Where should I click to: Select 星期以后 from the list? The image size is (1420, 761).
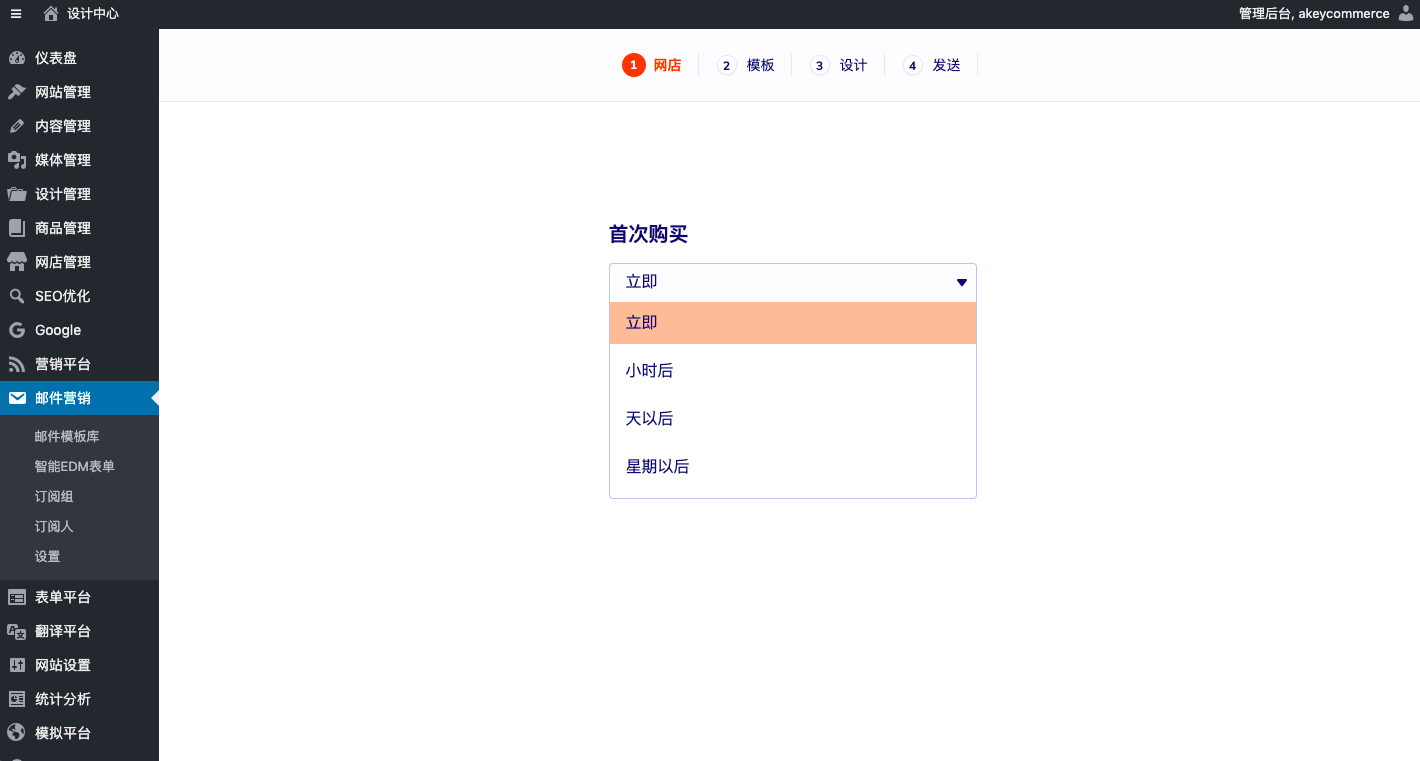(792, 467)
